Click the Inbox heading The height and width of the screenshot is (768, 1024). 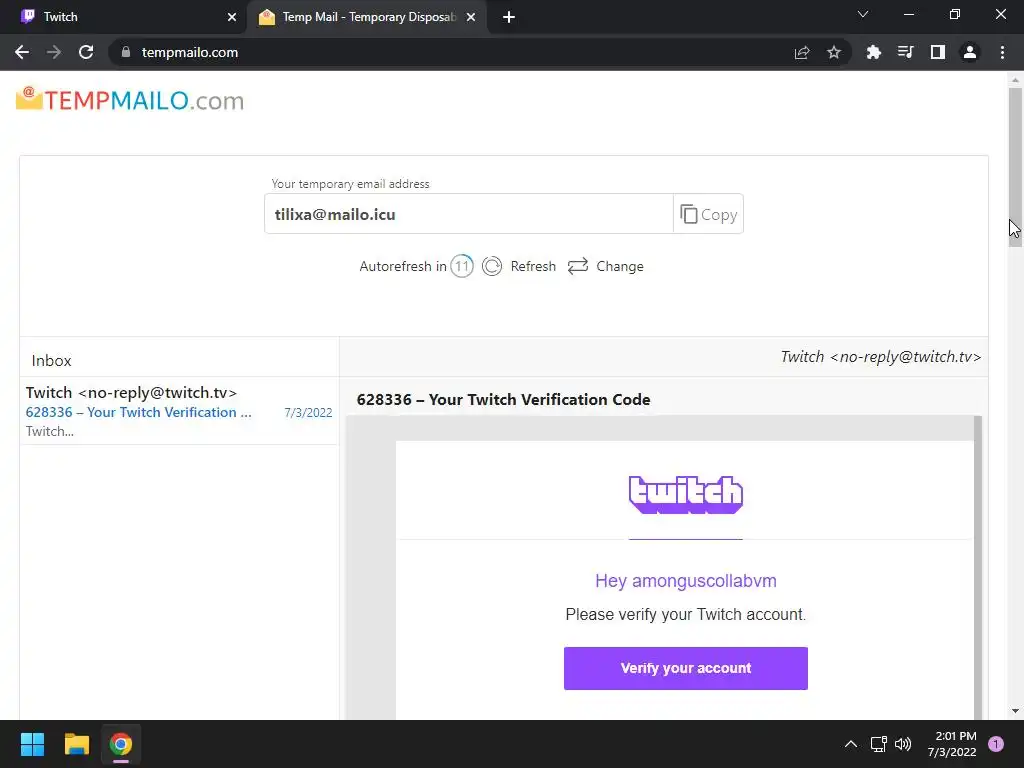52,360
